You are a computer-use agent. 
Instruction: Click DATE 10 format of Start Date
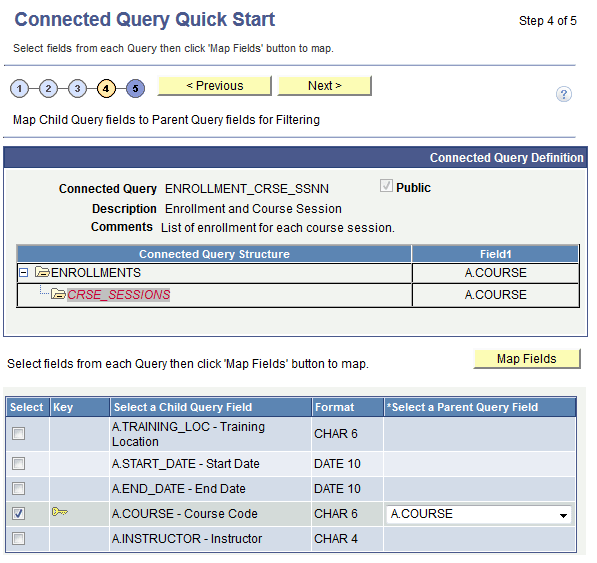pyautogui.click(x=337, y=464)
